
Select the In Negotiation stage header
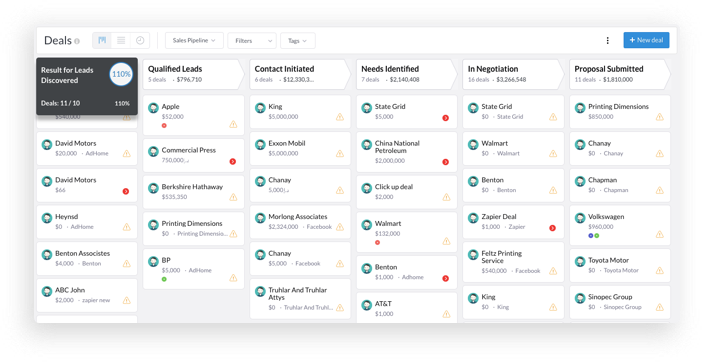(513, 74)
